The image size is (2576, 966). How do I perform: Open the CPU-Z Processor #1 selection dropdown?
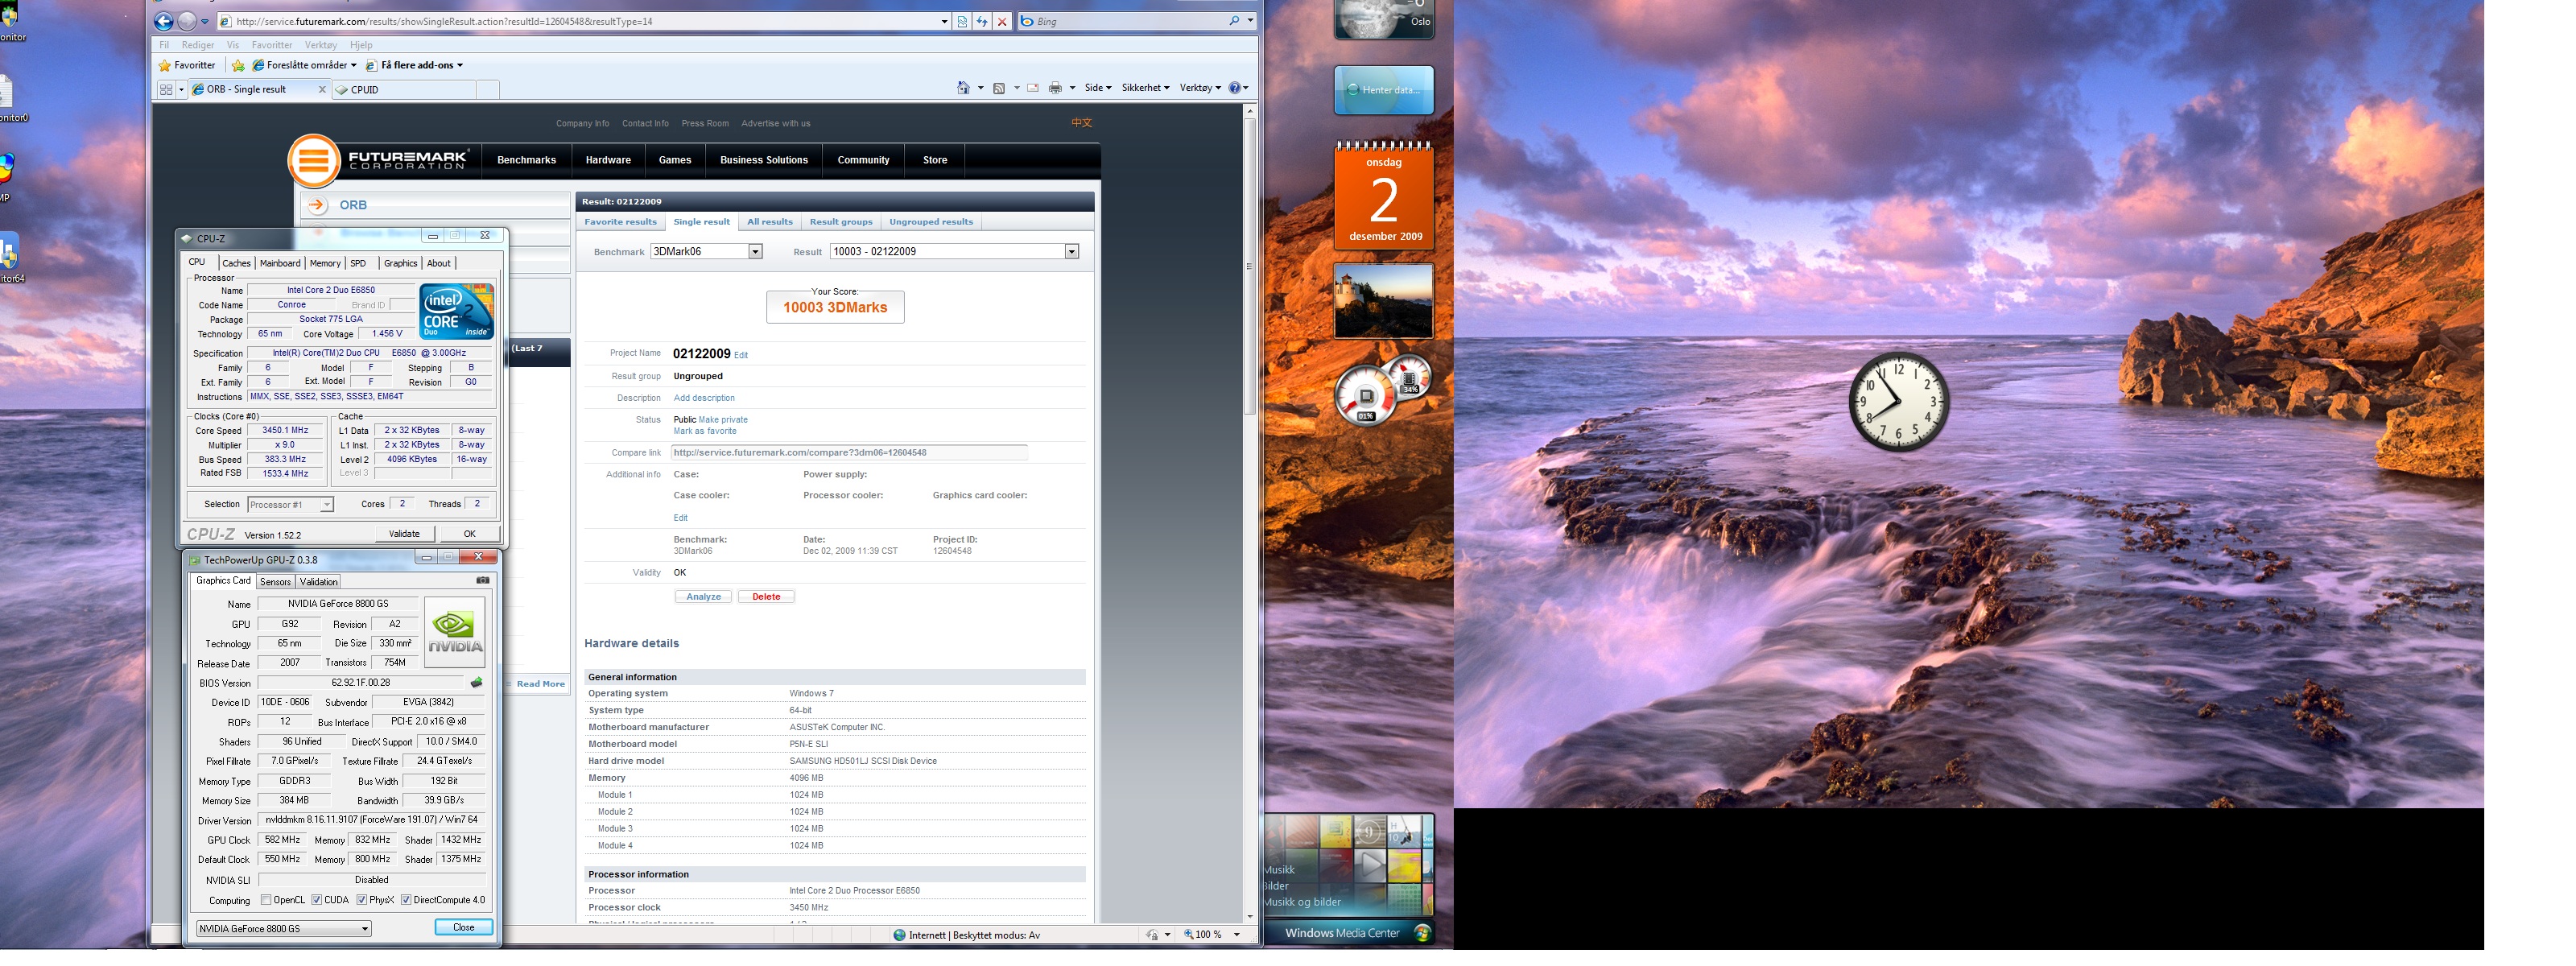(290, 505)
